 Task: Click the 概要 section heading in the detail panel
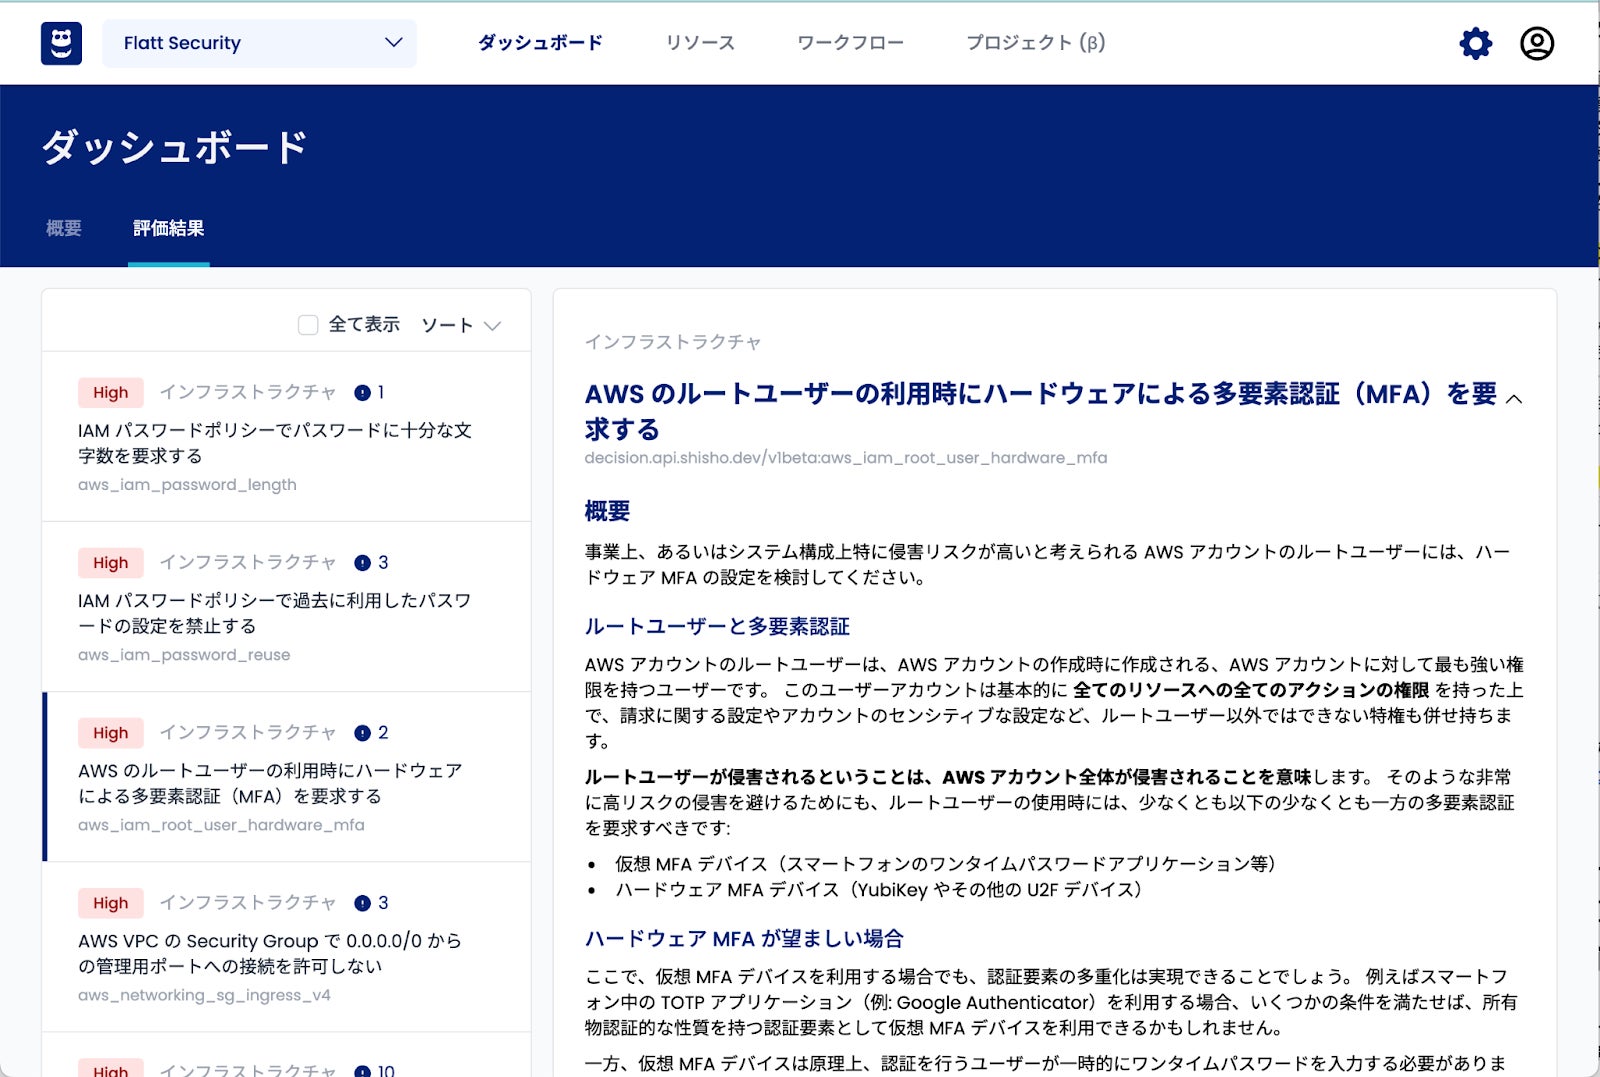608,511
